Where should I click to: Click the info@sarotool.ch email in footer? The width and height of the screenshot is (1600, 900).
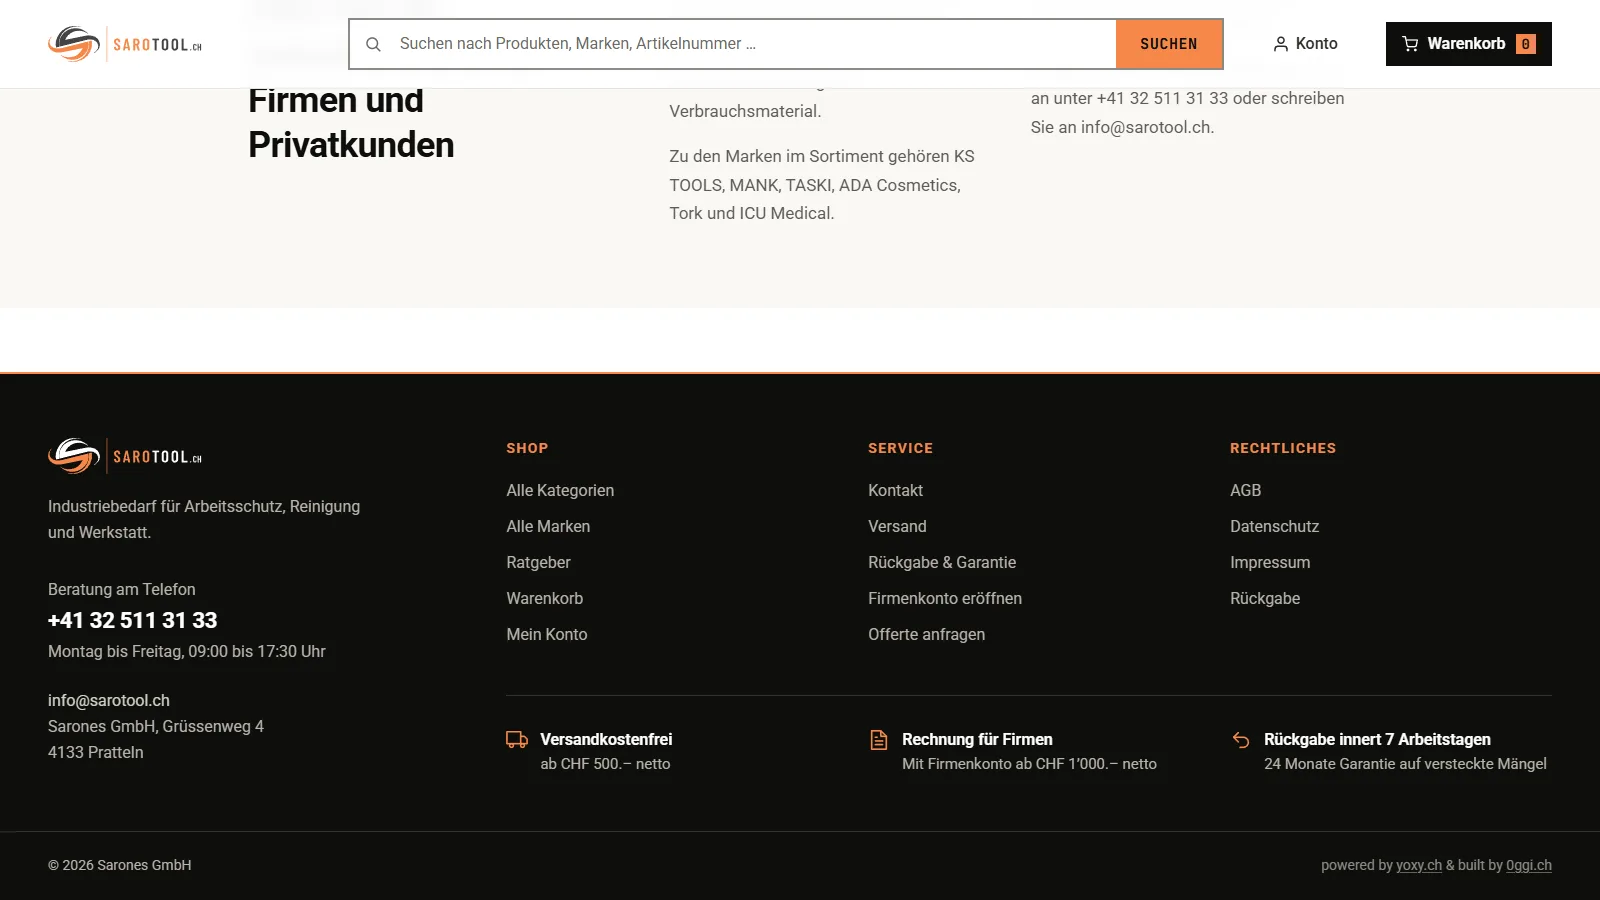109,700
